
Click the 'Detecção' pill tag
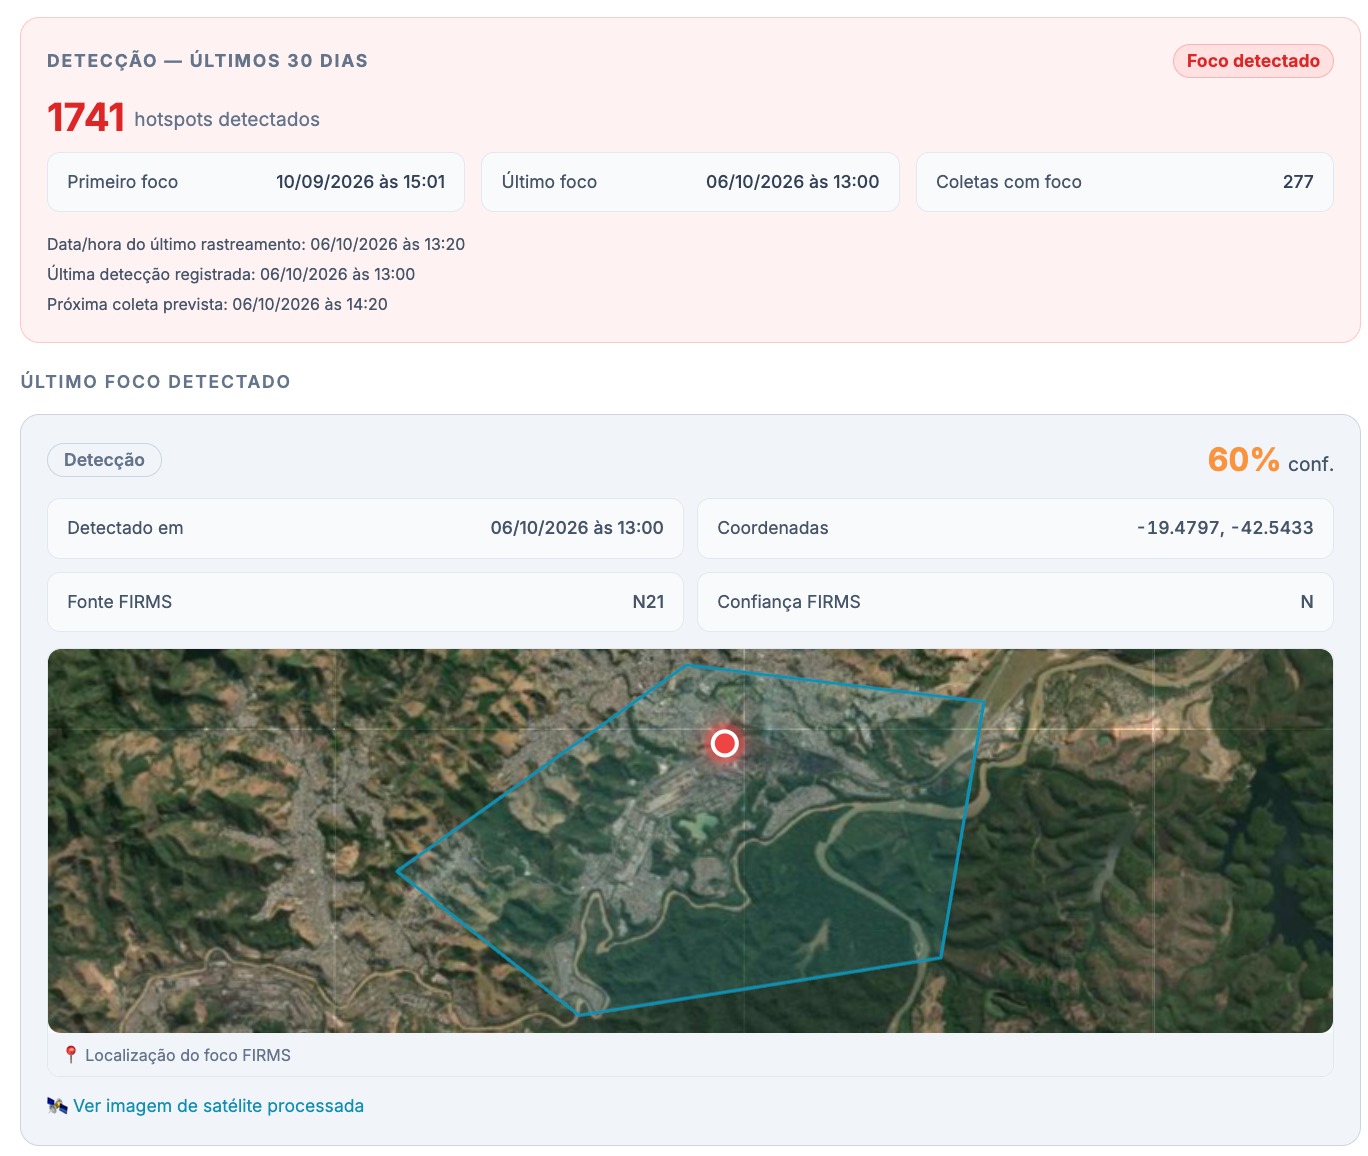[104, 460]
